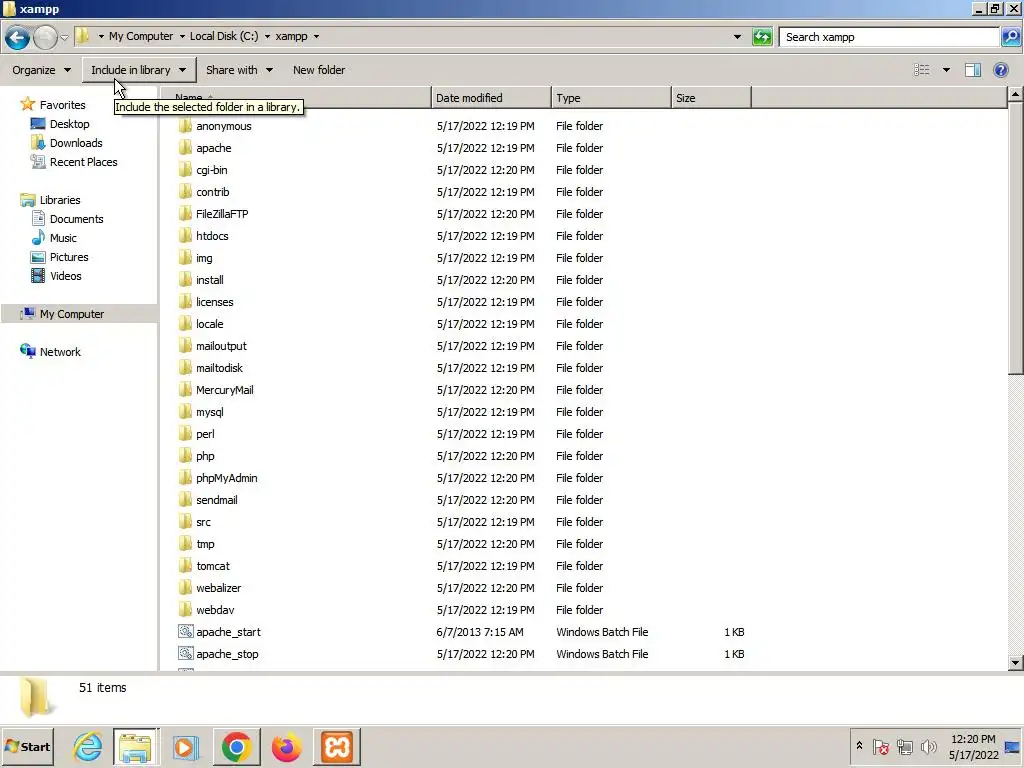Image resolution: width=1024 pixels, height=768 pixels.
Task: Select the webalizer folder name
Action: pos(219,588)
